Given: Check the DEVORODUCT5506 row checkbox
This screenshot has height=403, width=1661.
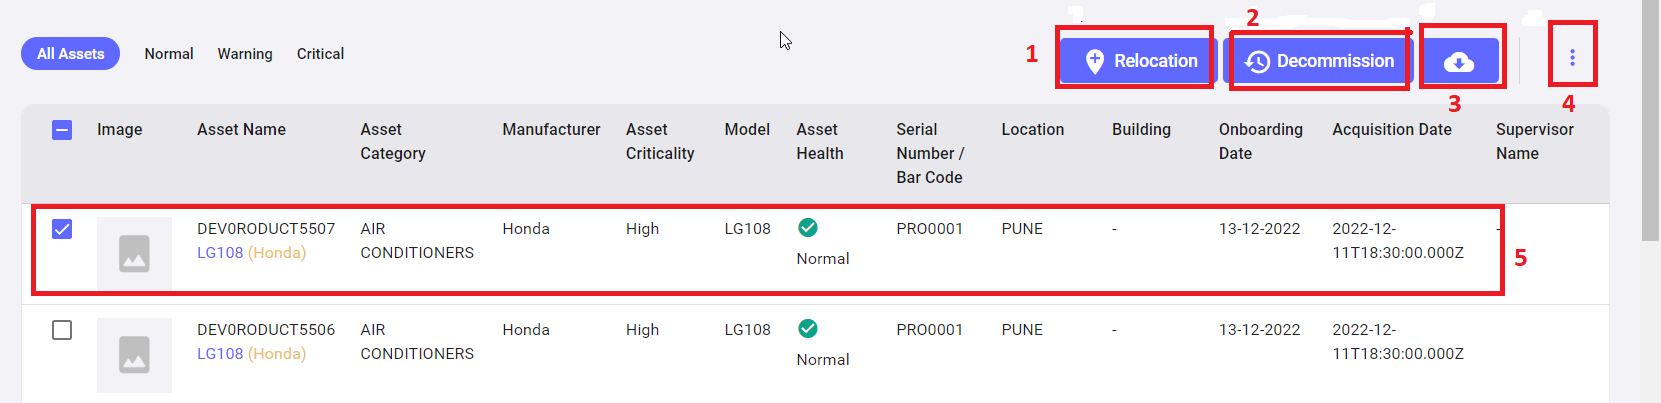Looking at the screenshot, I should 62,330.
